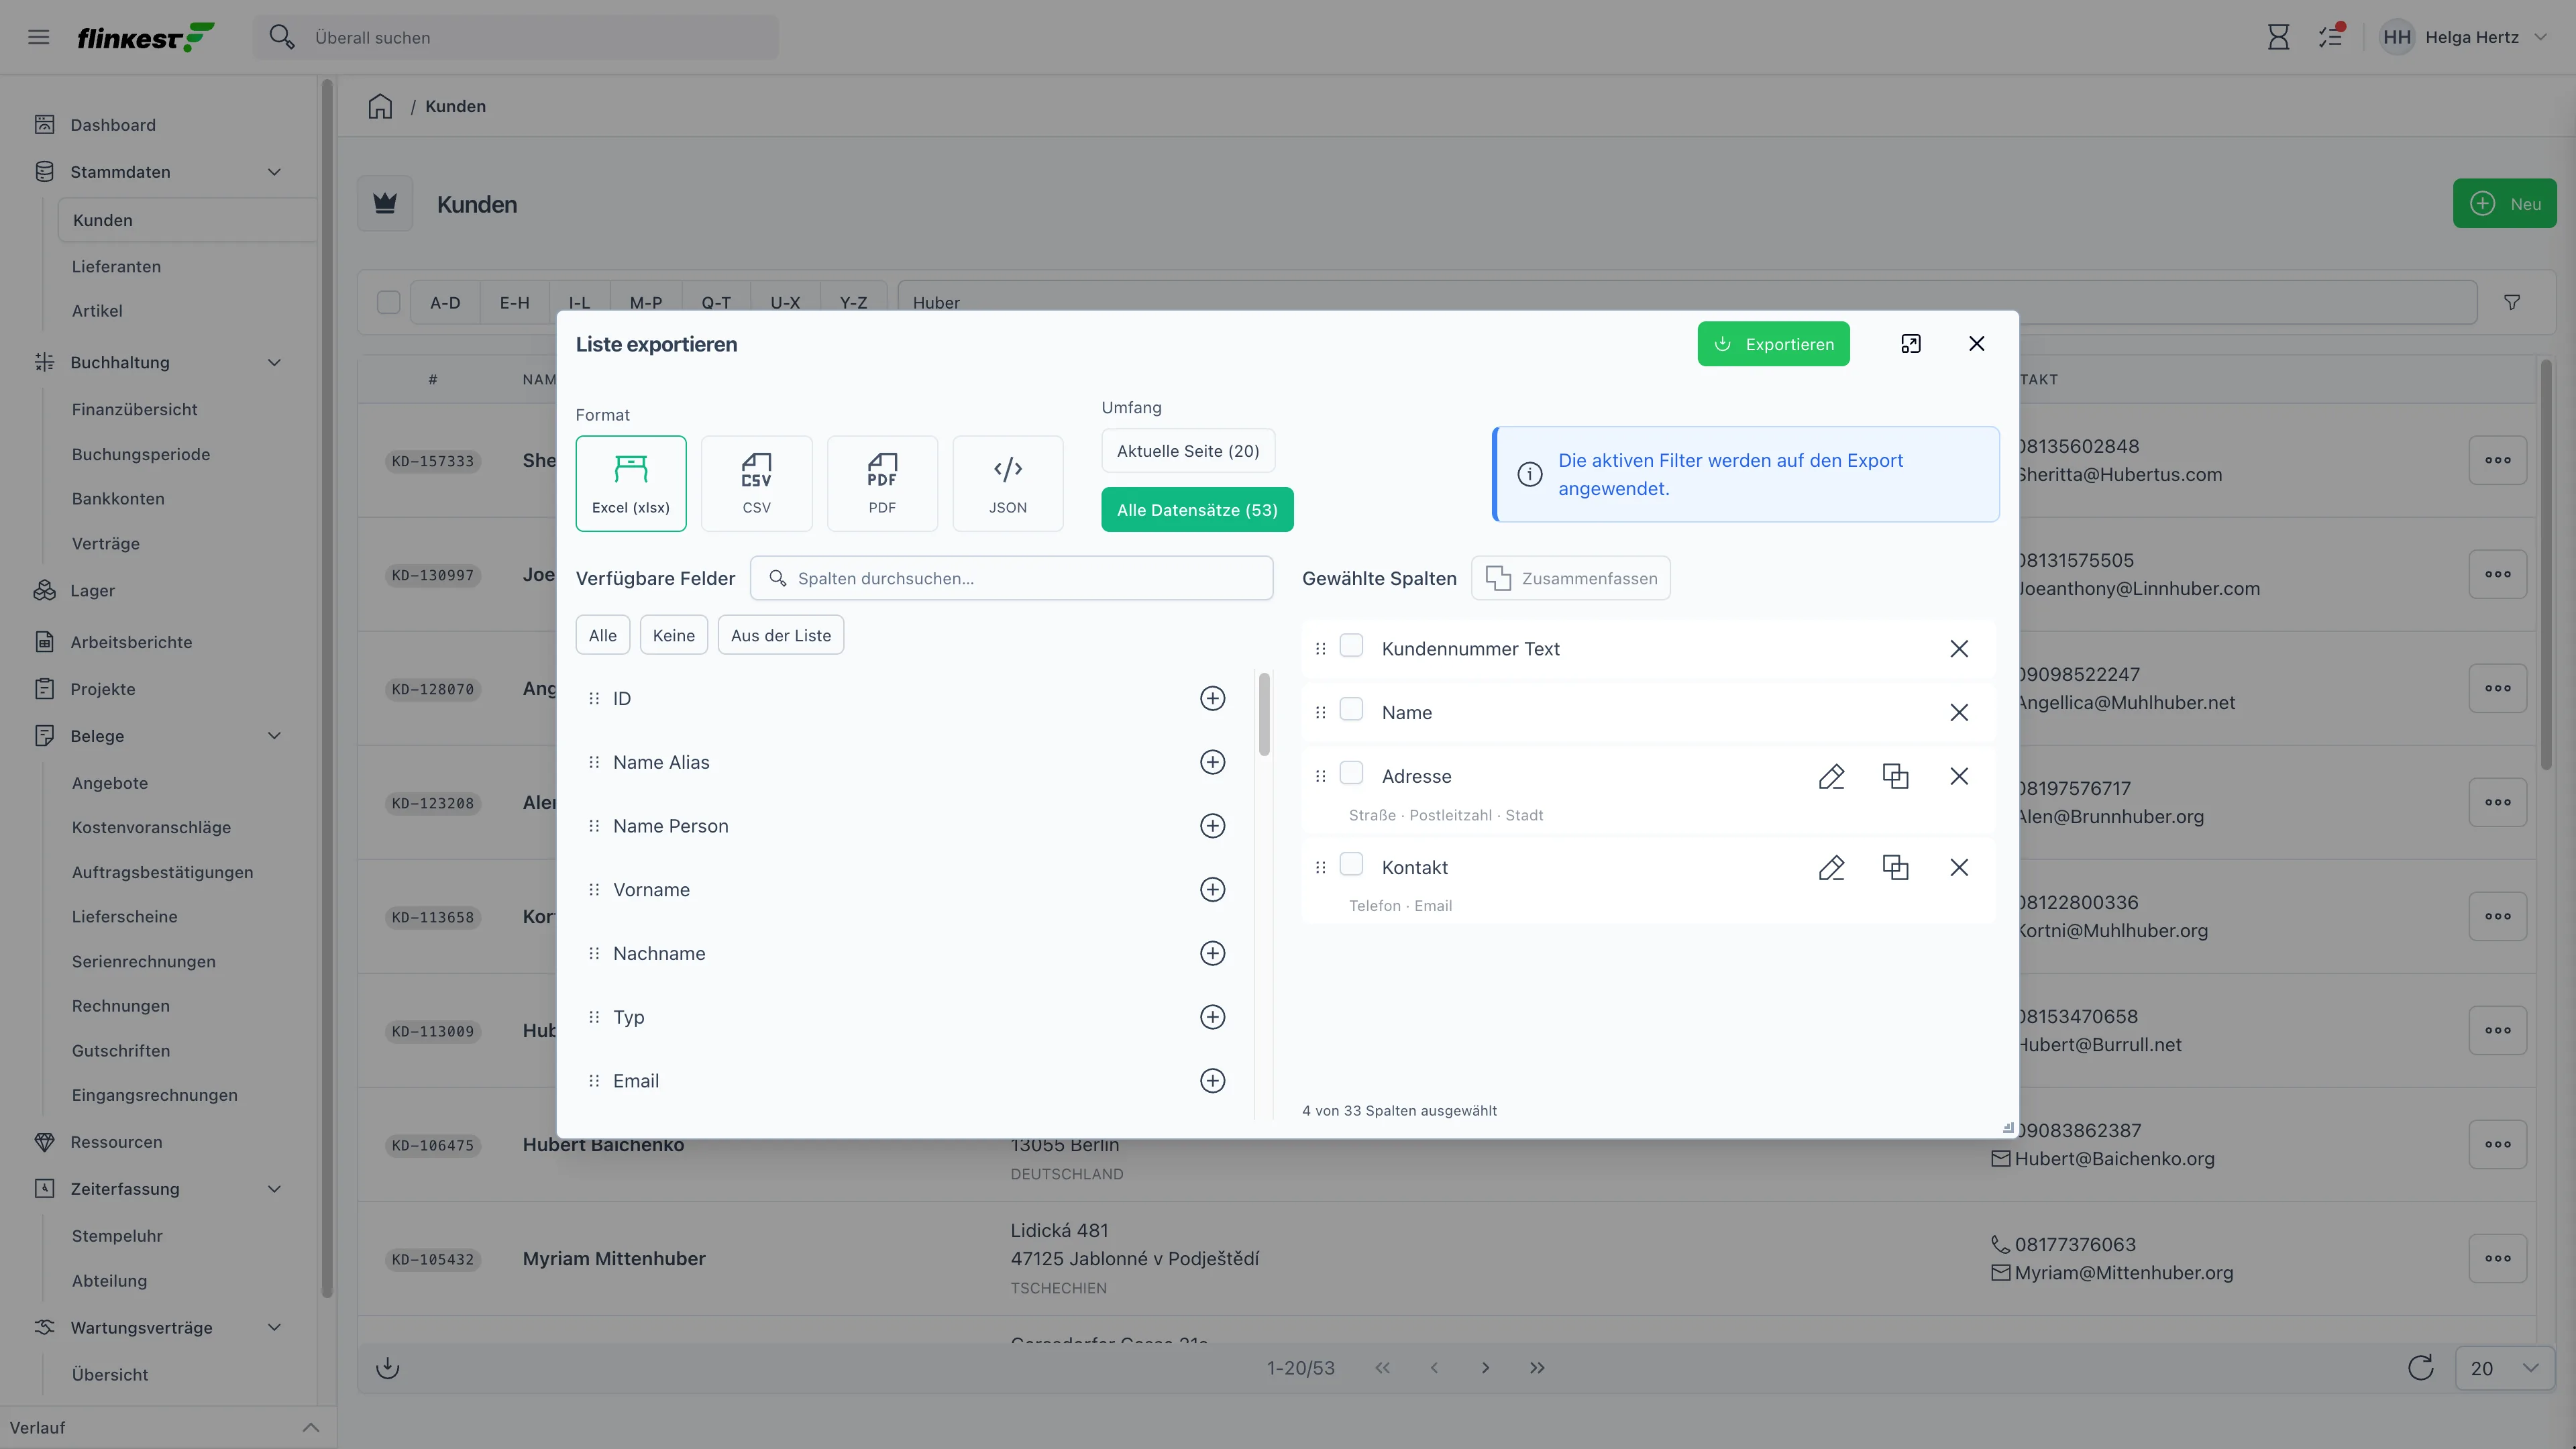Check the Adresse column checkbox
Image resolution: width=2576 pixels, height=1449 pixels.
tap(1351, 773)
